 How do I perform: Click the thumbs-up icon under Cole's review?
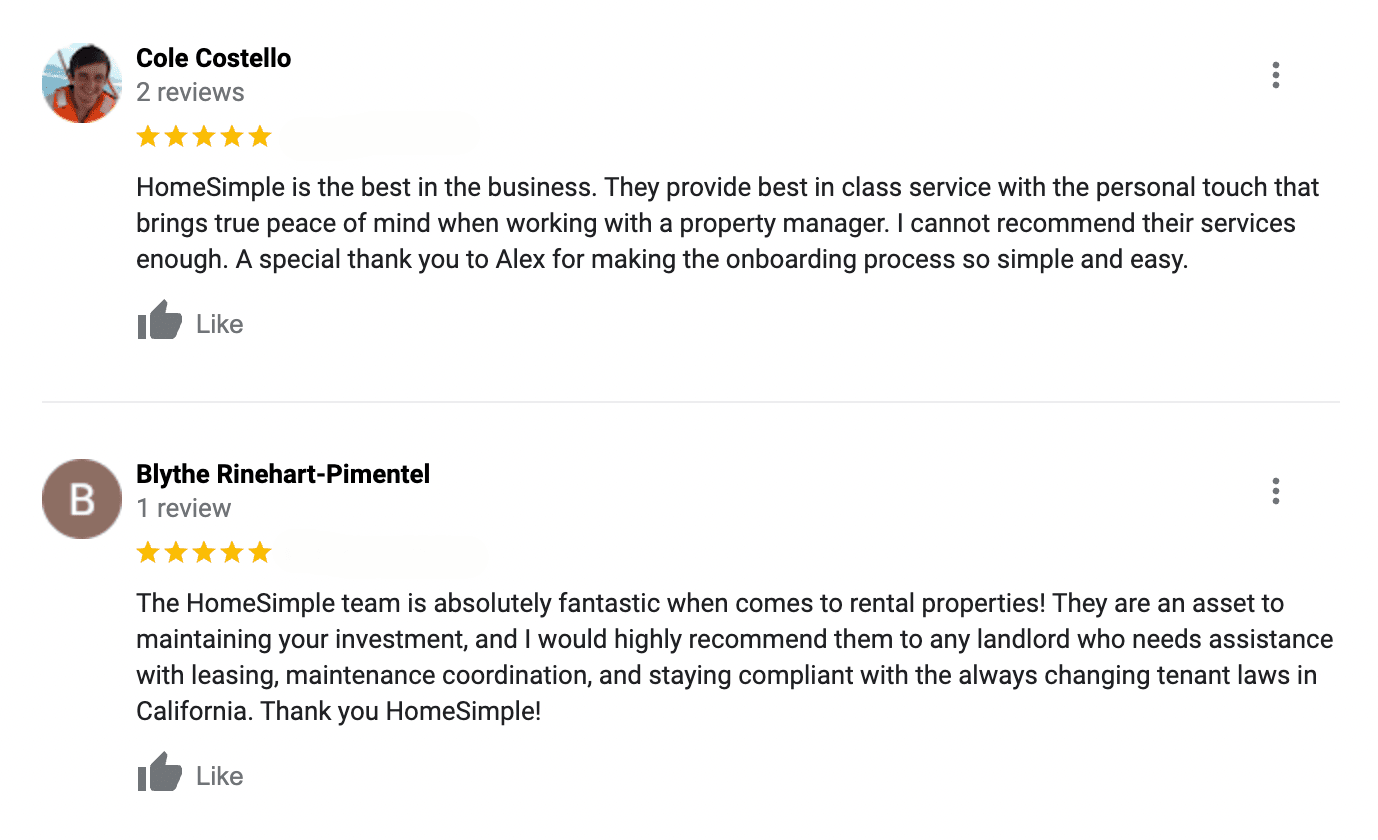click(x=159, y=321)
